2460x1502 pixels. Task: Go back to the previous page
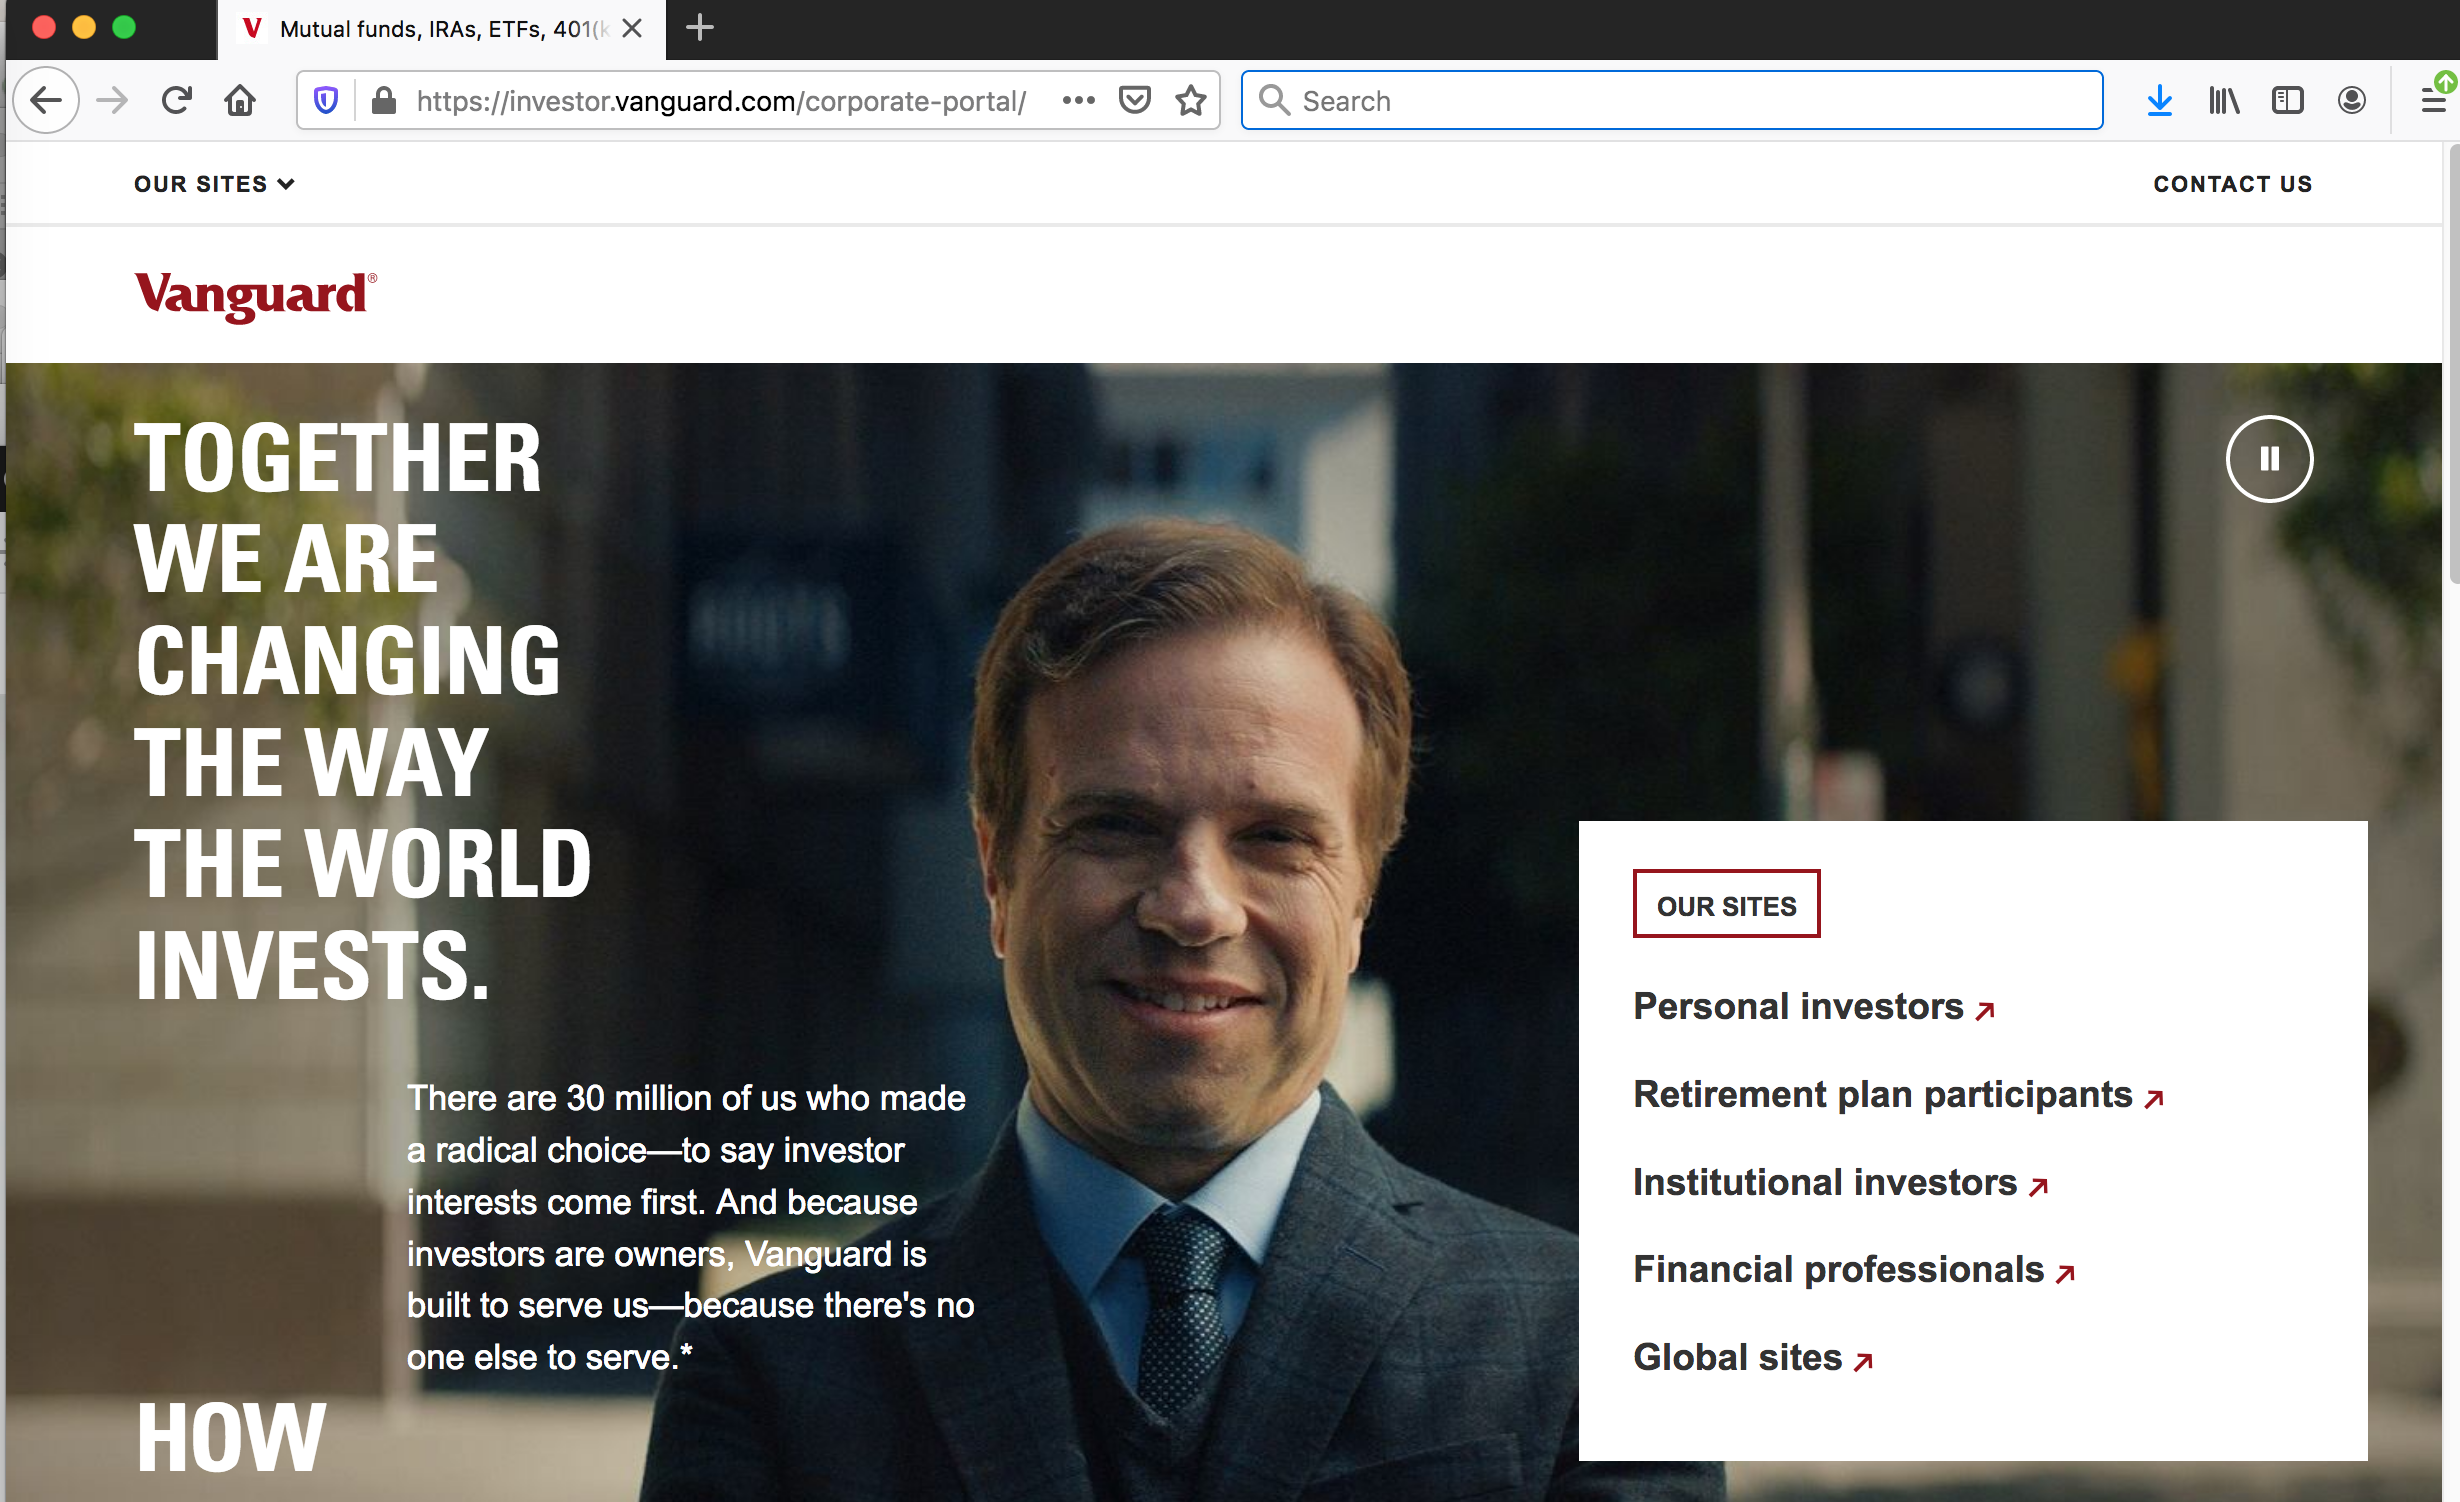(46, 100)
